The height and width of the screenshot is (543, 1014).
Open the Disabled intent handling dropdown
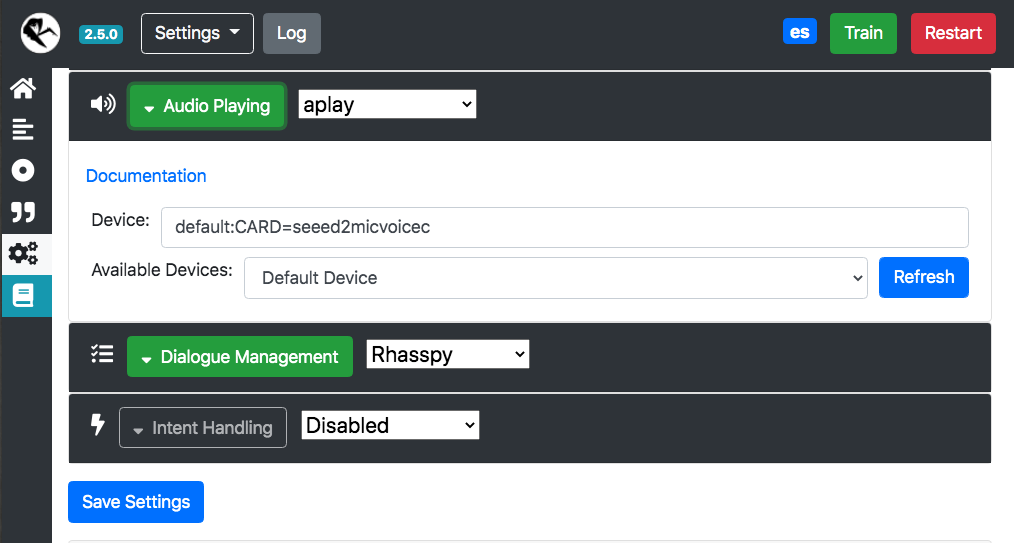pos(391,425)
